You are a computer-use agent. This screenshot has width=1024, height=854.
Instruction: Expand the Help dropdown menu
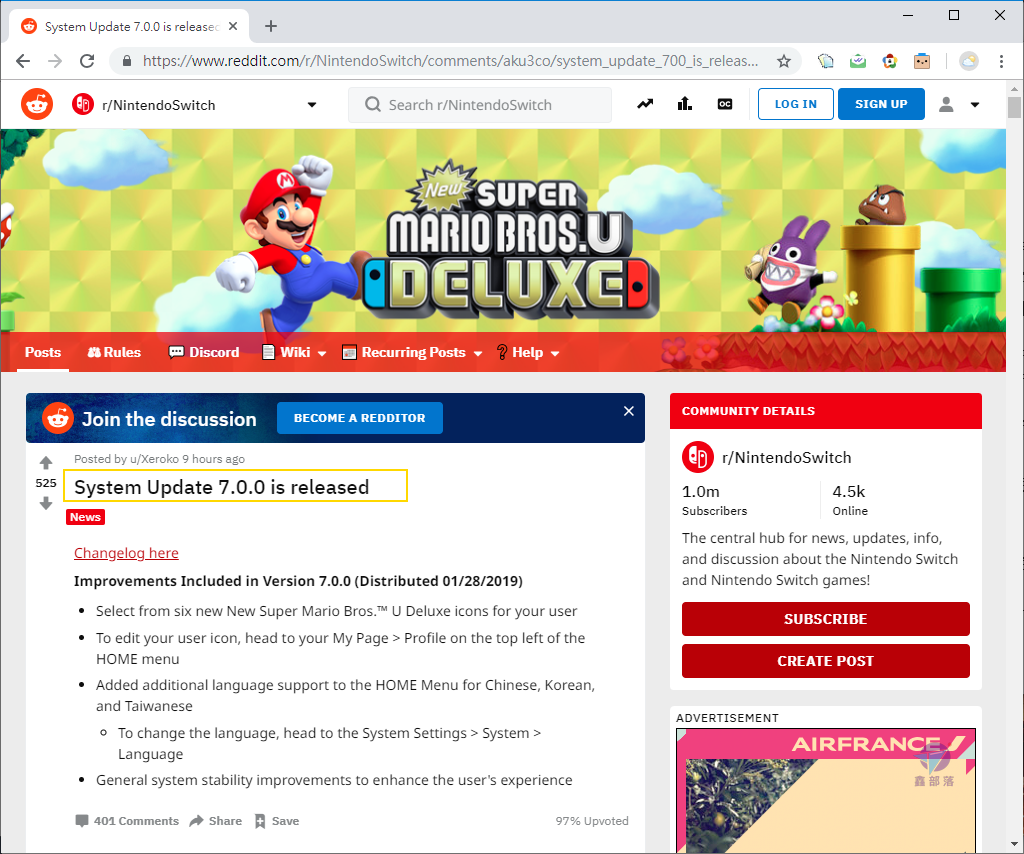(x=528, y=353)
